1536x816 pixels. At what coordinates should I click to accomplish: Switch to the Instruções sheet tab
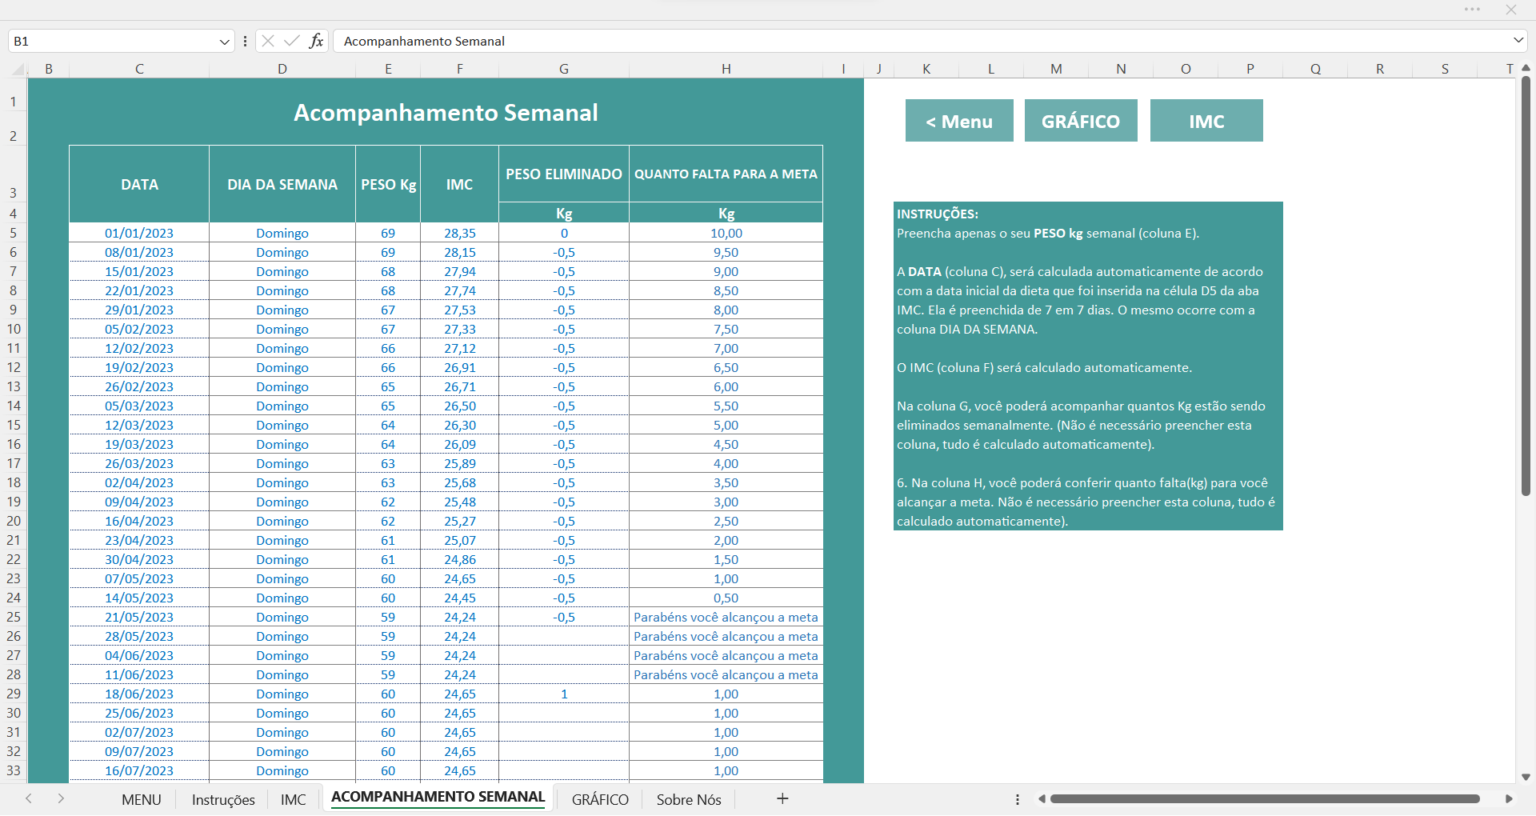click(223, 799)
